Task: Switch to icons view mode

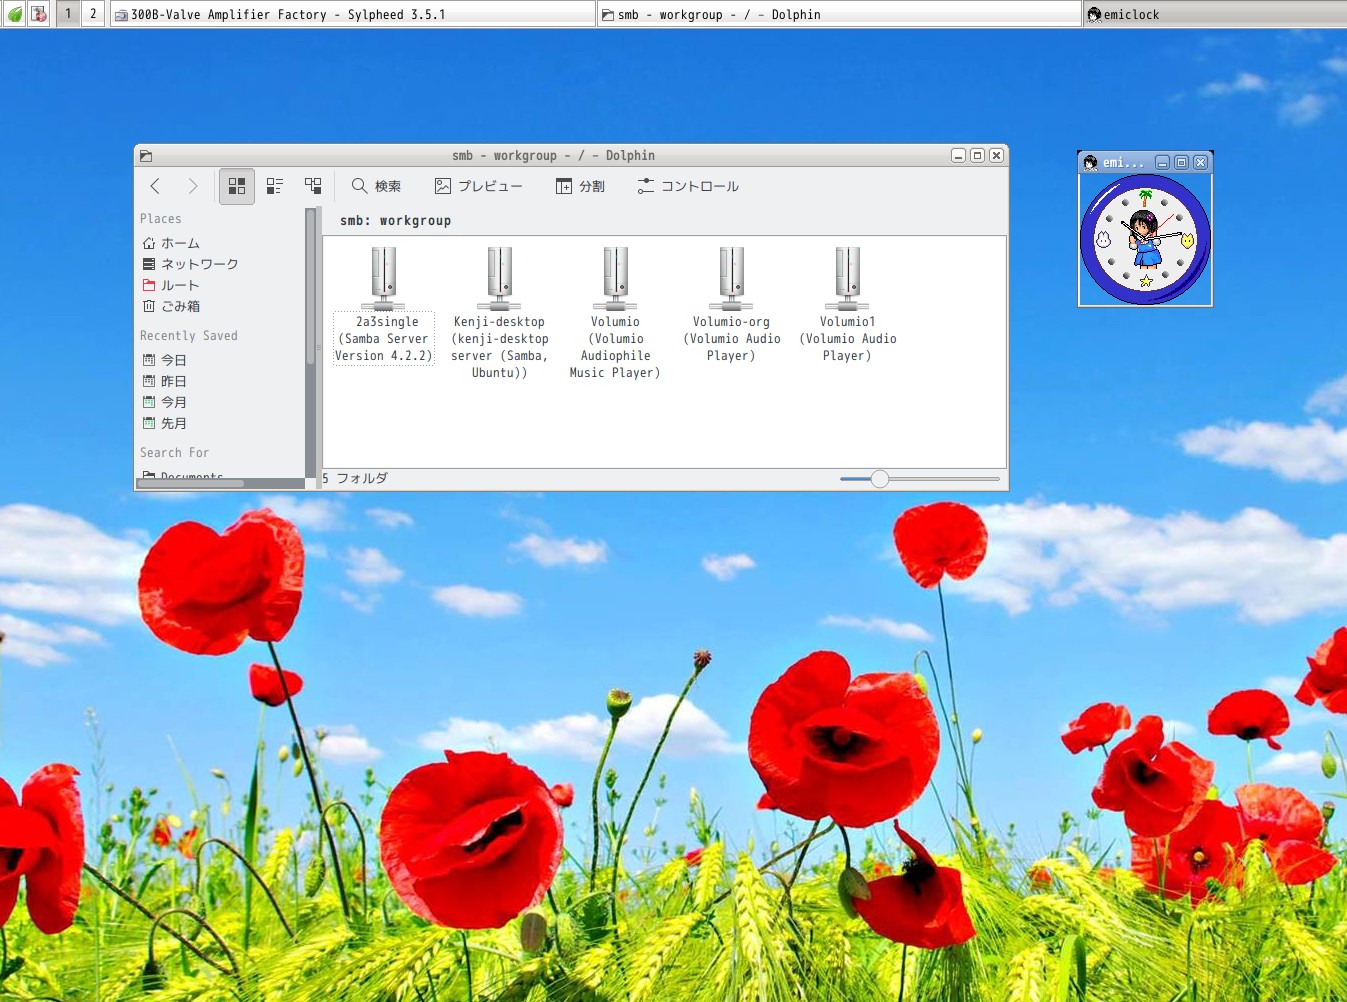Action: 237,186
